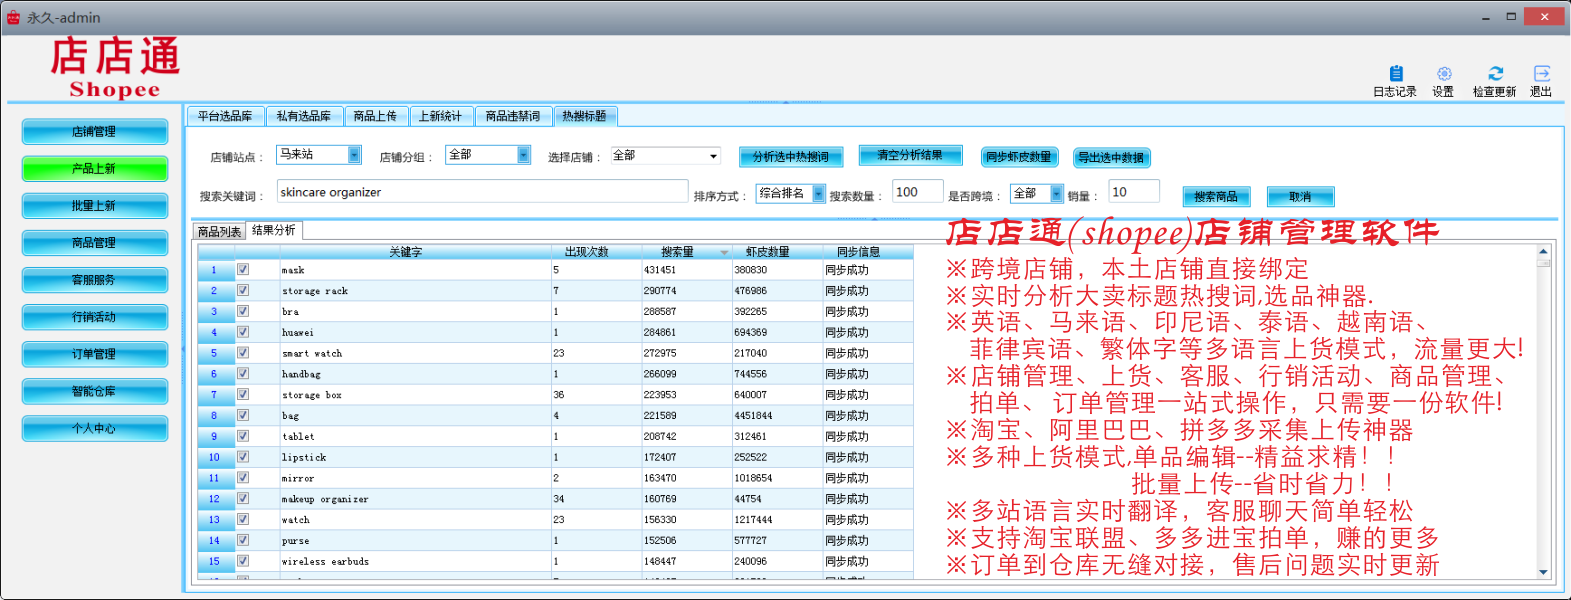Open the 选择店铺 combo box
Screen dimensions: 1571x600
(666, 156)
